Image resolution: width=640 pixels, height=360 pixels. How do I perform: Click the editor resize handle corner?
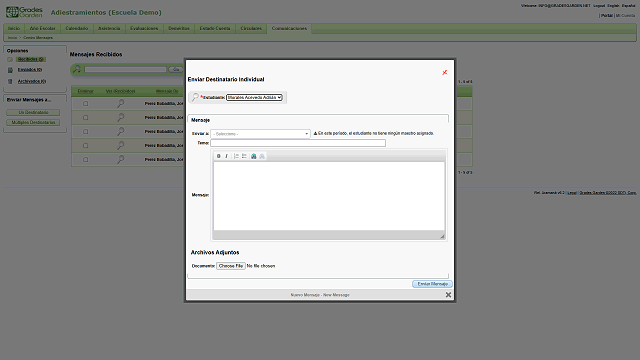(442, 236)
